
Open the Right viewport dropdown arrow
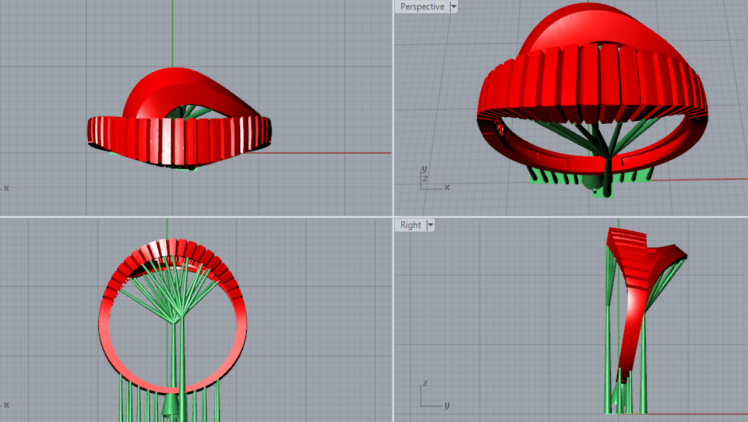coord(430,225)
